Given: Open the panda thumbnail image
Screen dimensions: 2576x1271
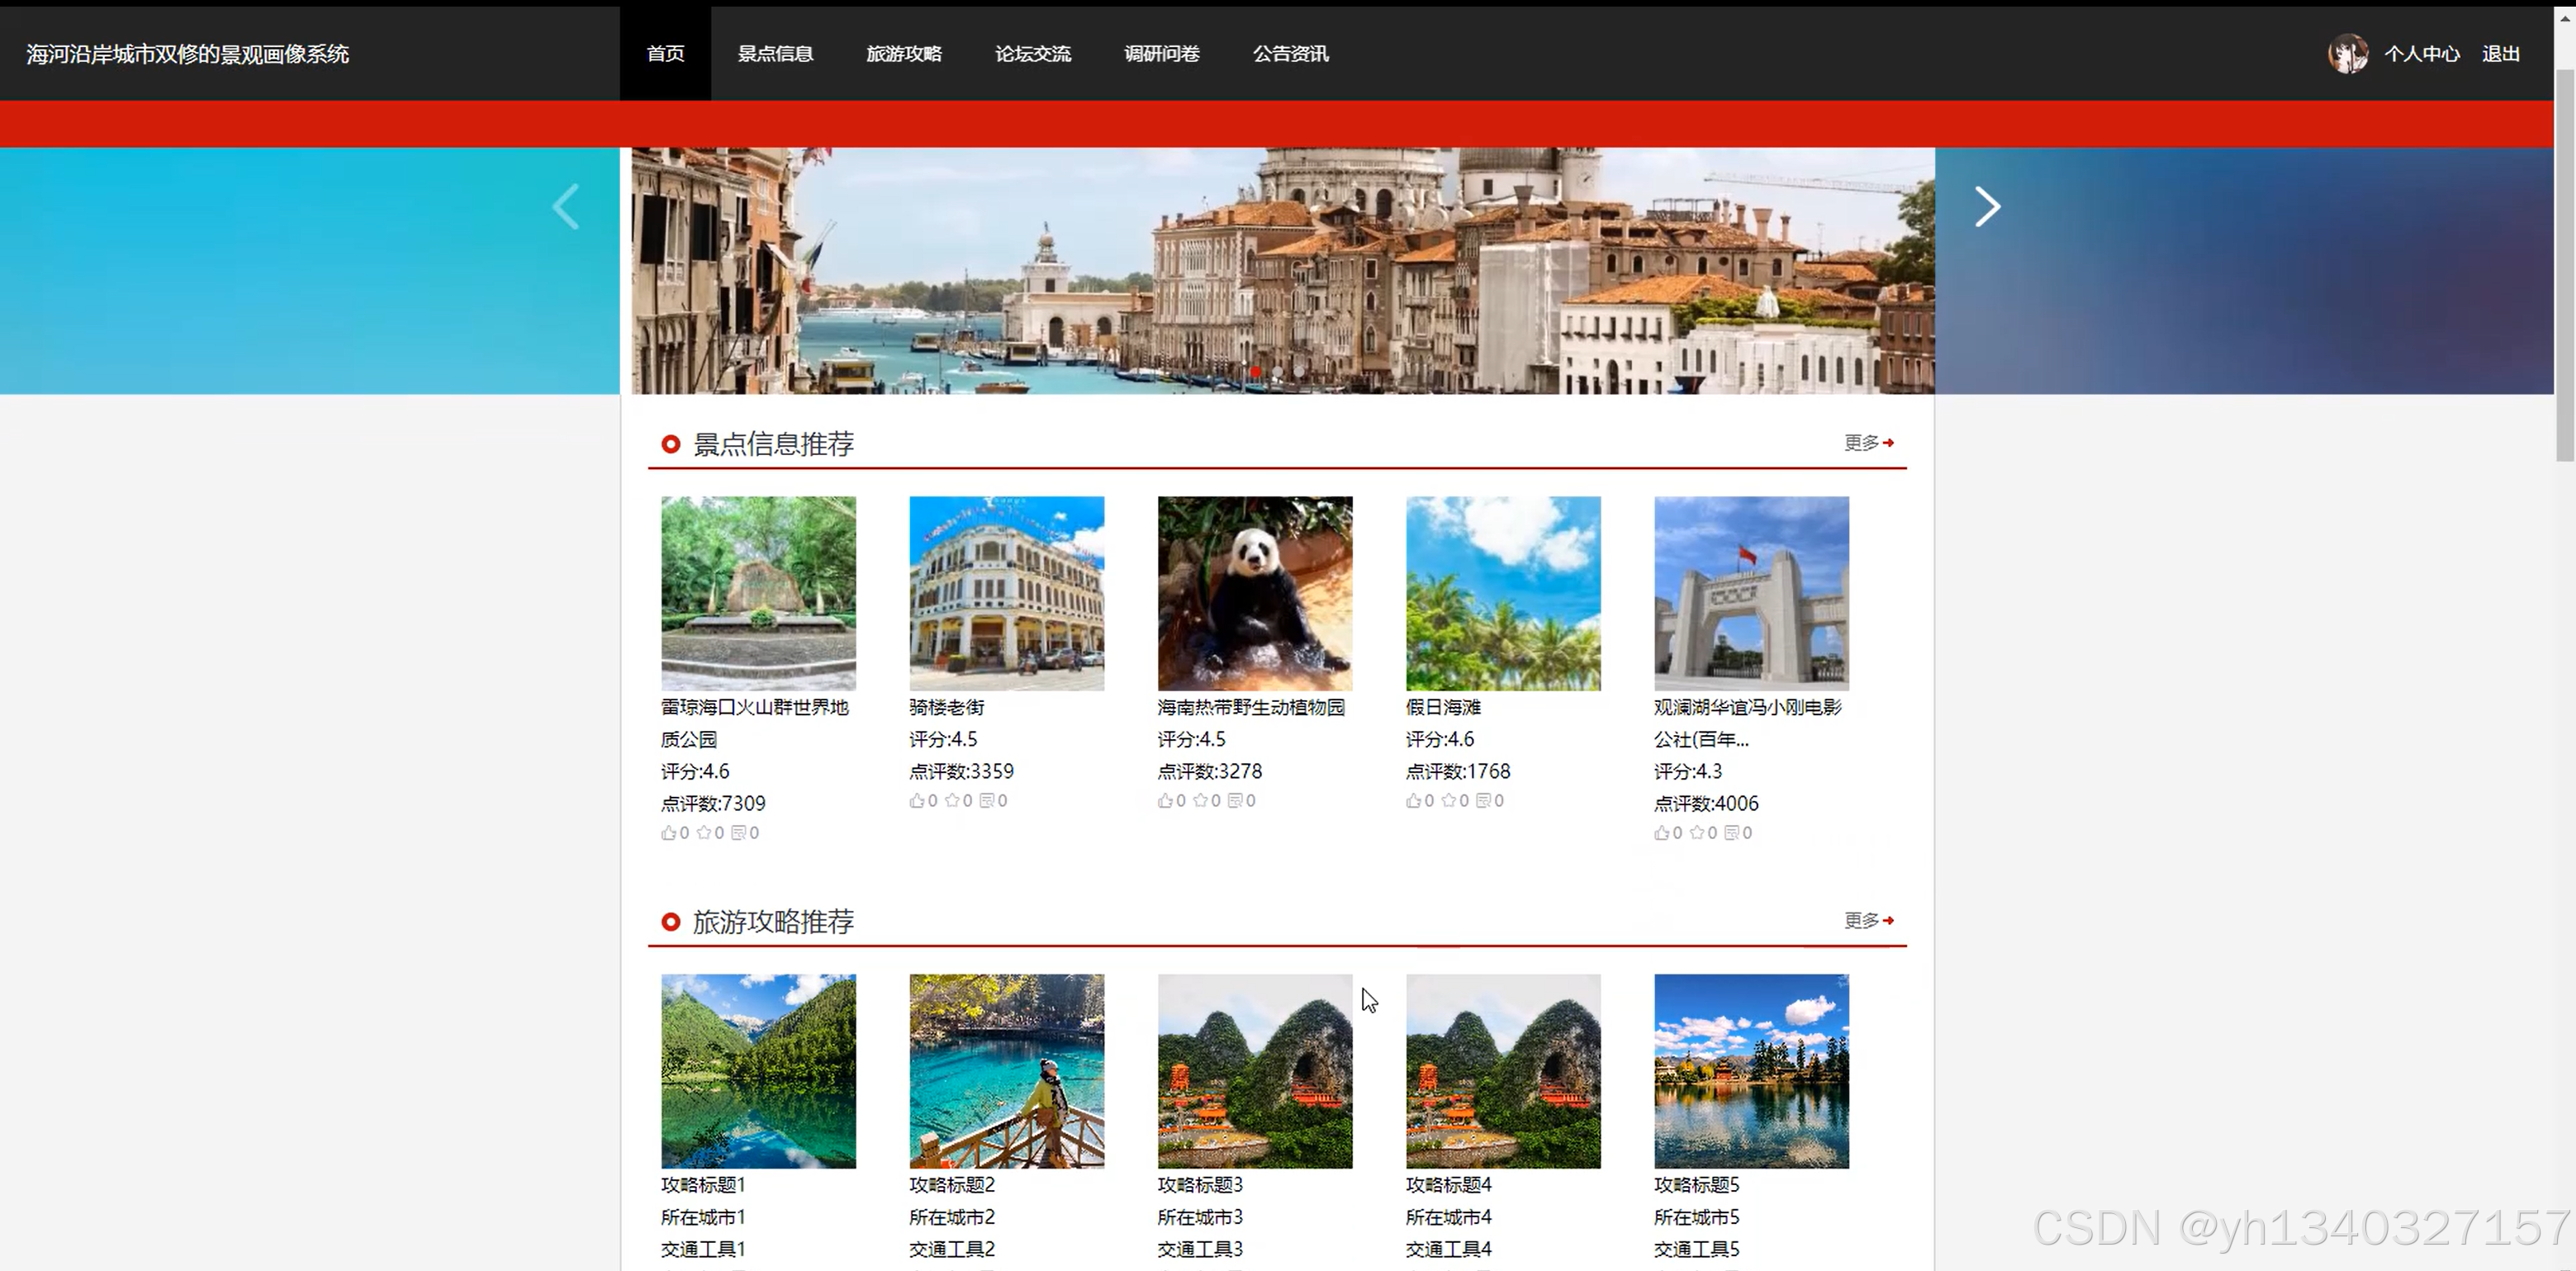Looking at the screenshot, I should pos(1254,593).
